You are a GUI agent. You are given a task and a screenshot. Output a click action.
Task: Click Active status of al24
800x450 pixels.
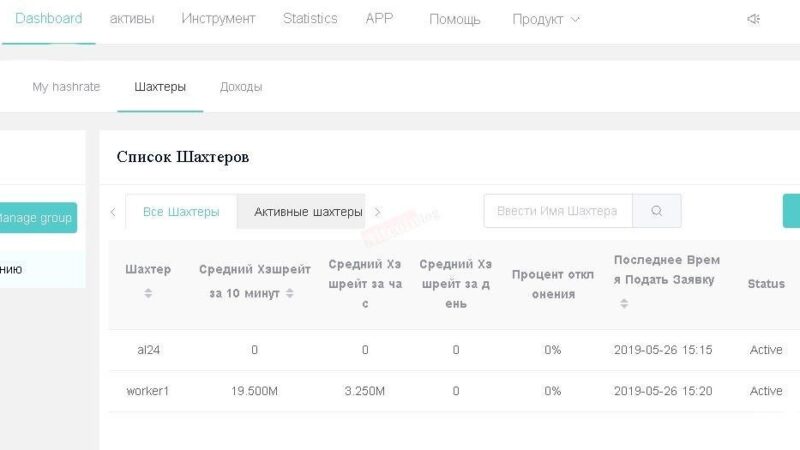click(766, 350)
